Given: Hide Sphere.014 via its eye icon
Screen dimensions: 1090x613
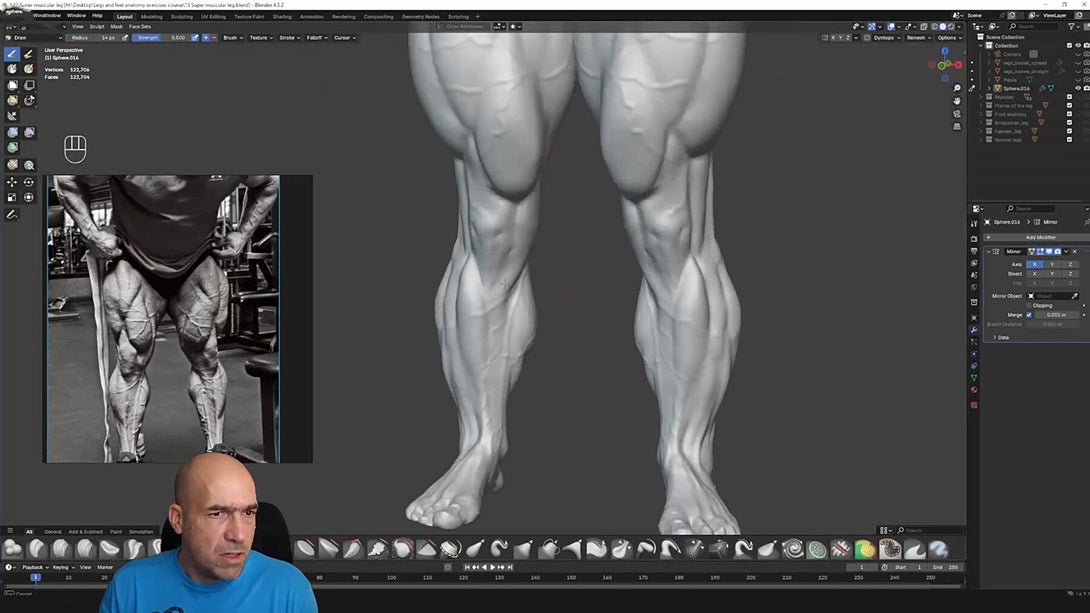Looking at the screenshot, I should click(x=1077, y=88).
